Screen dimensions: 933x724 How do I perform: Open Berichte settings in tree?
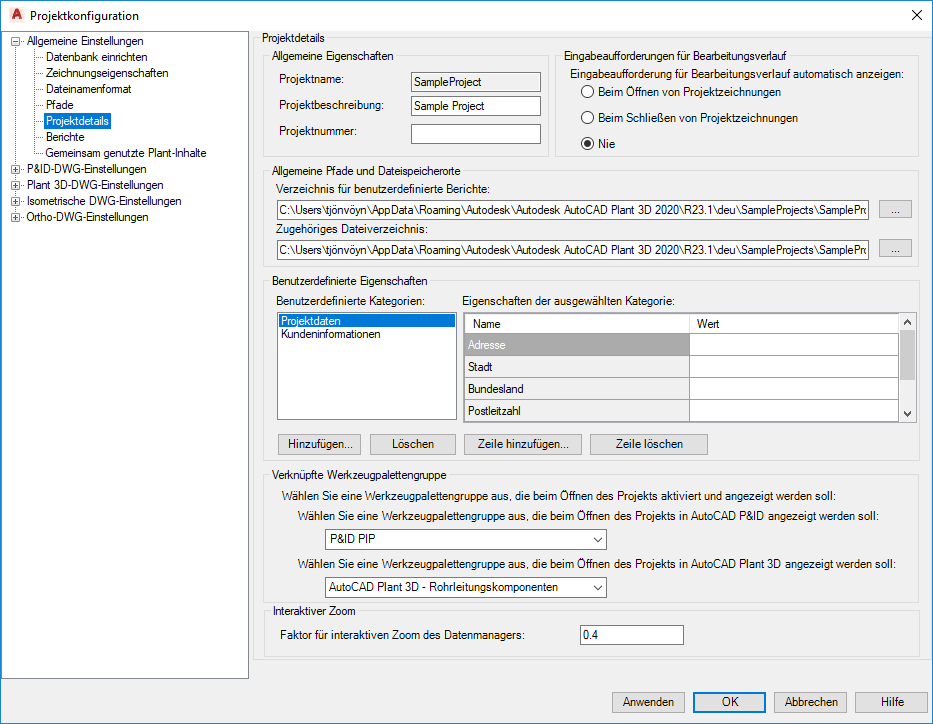coord(65,137)
